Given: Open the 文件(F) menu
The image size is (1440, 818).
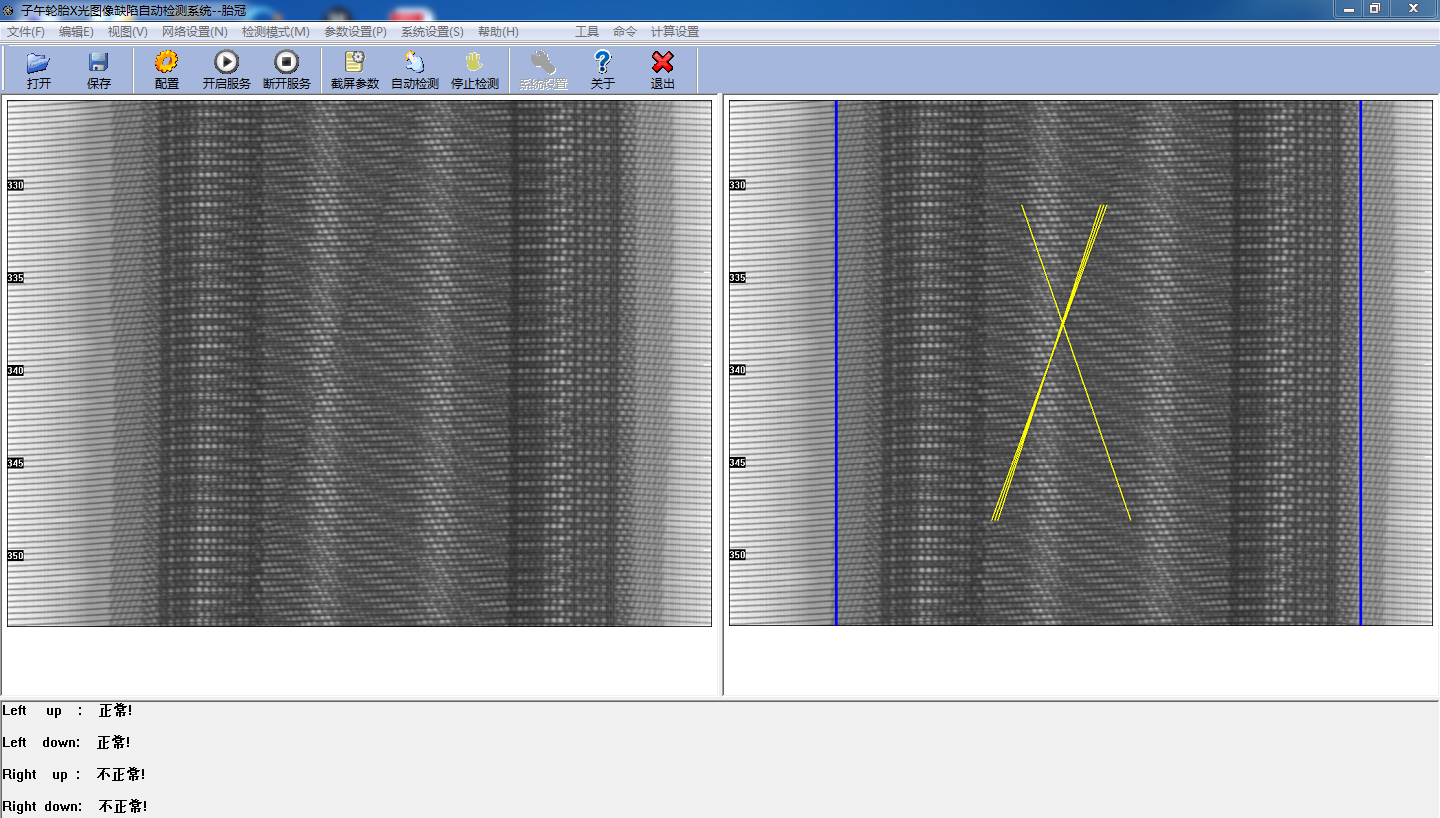Looking at the screenshot, I should (x=26, y=32).
